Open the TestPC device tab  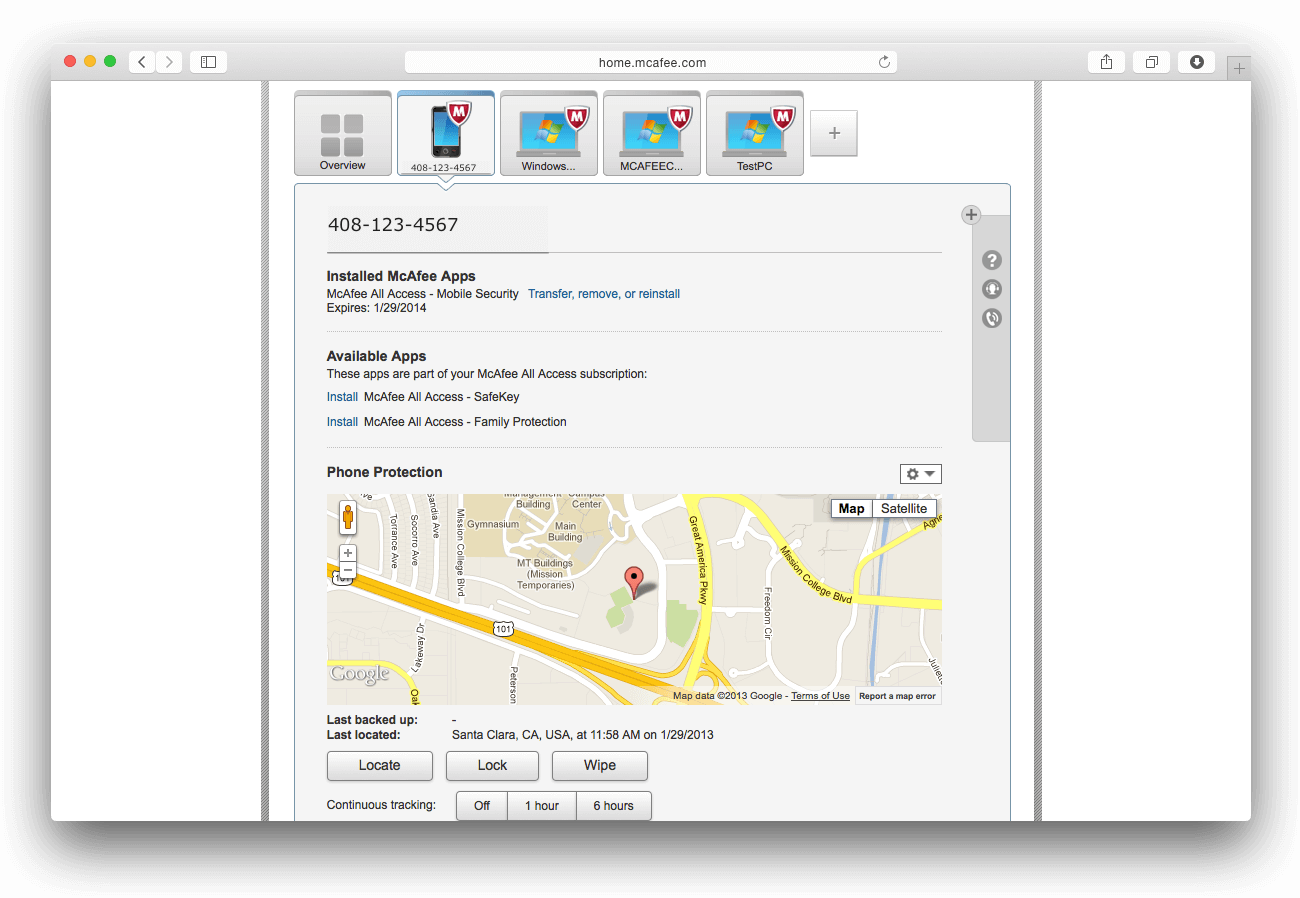(x=754, y=133)
